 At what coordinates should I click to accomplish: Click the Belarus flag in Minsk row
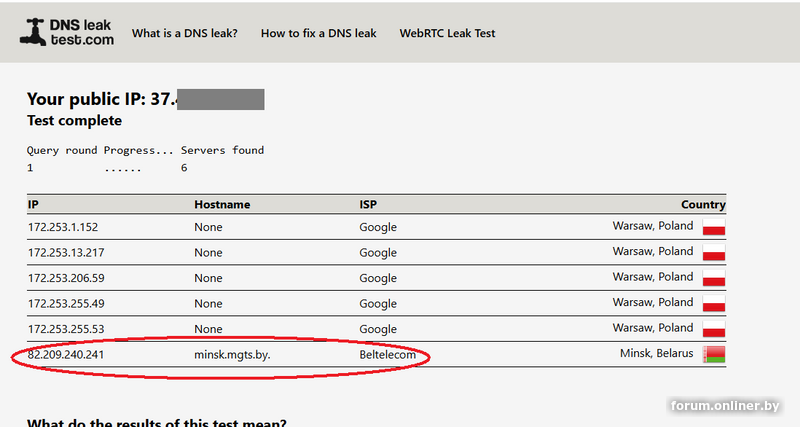pos(714,354)
